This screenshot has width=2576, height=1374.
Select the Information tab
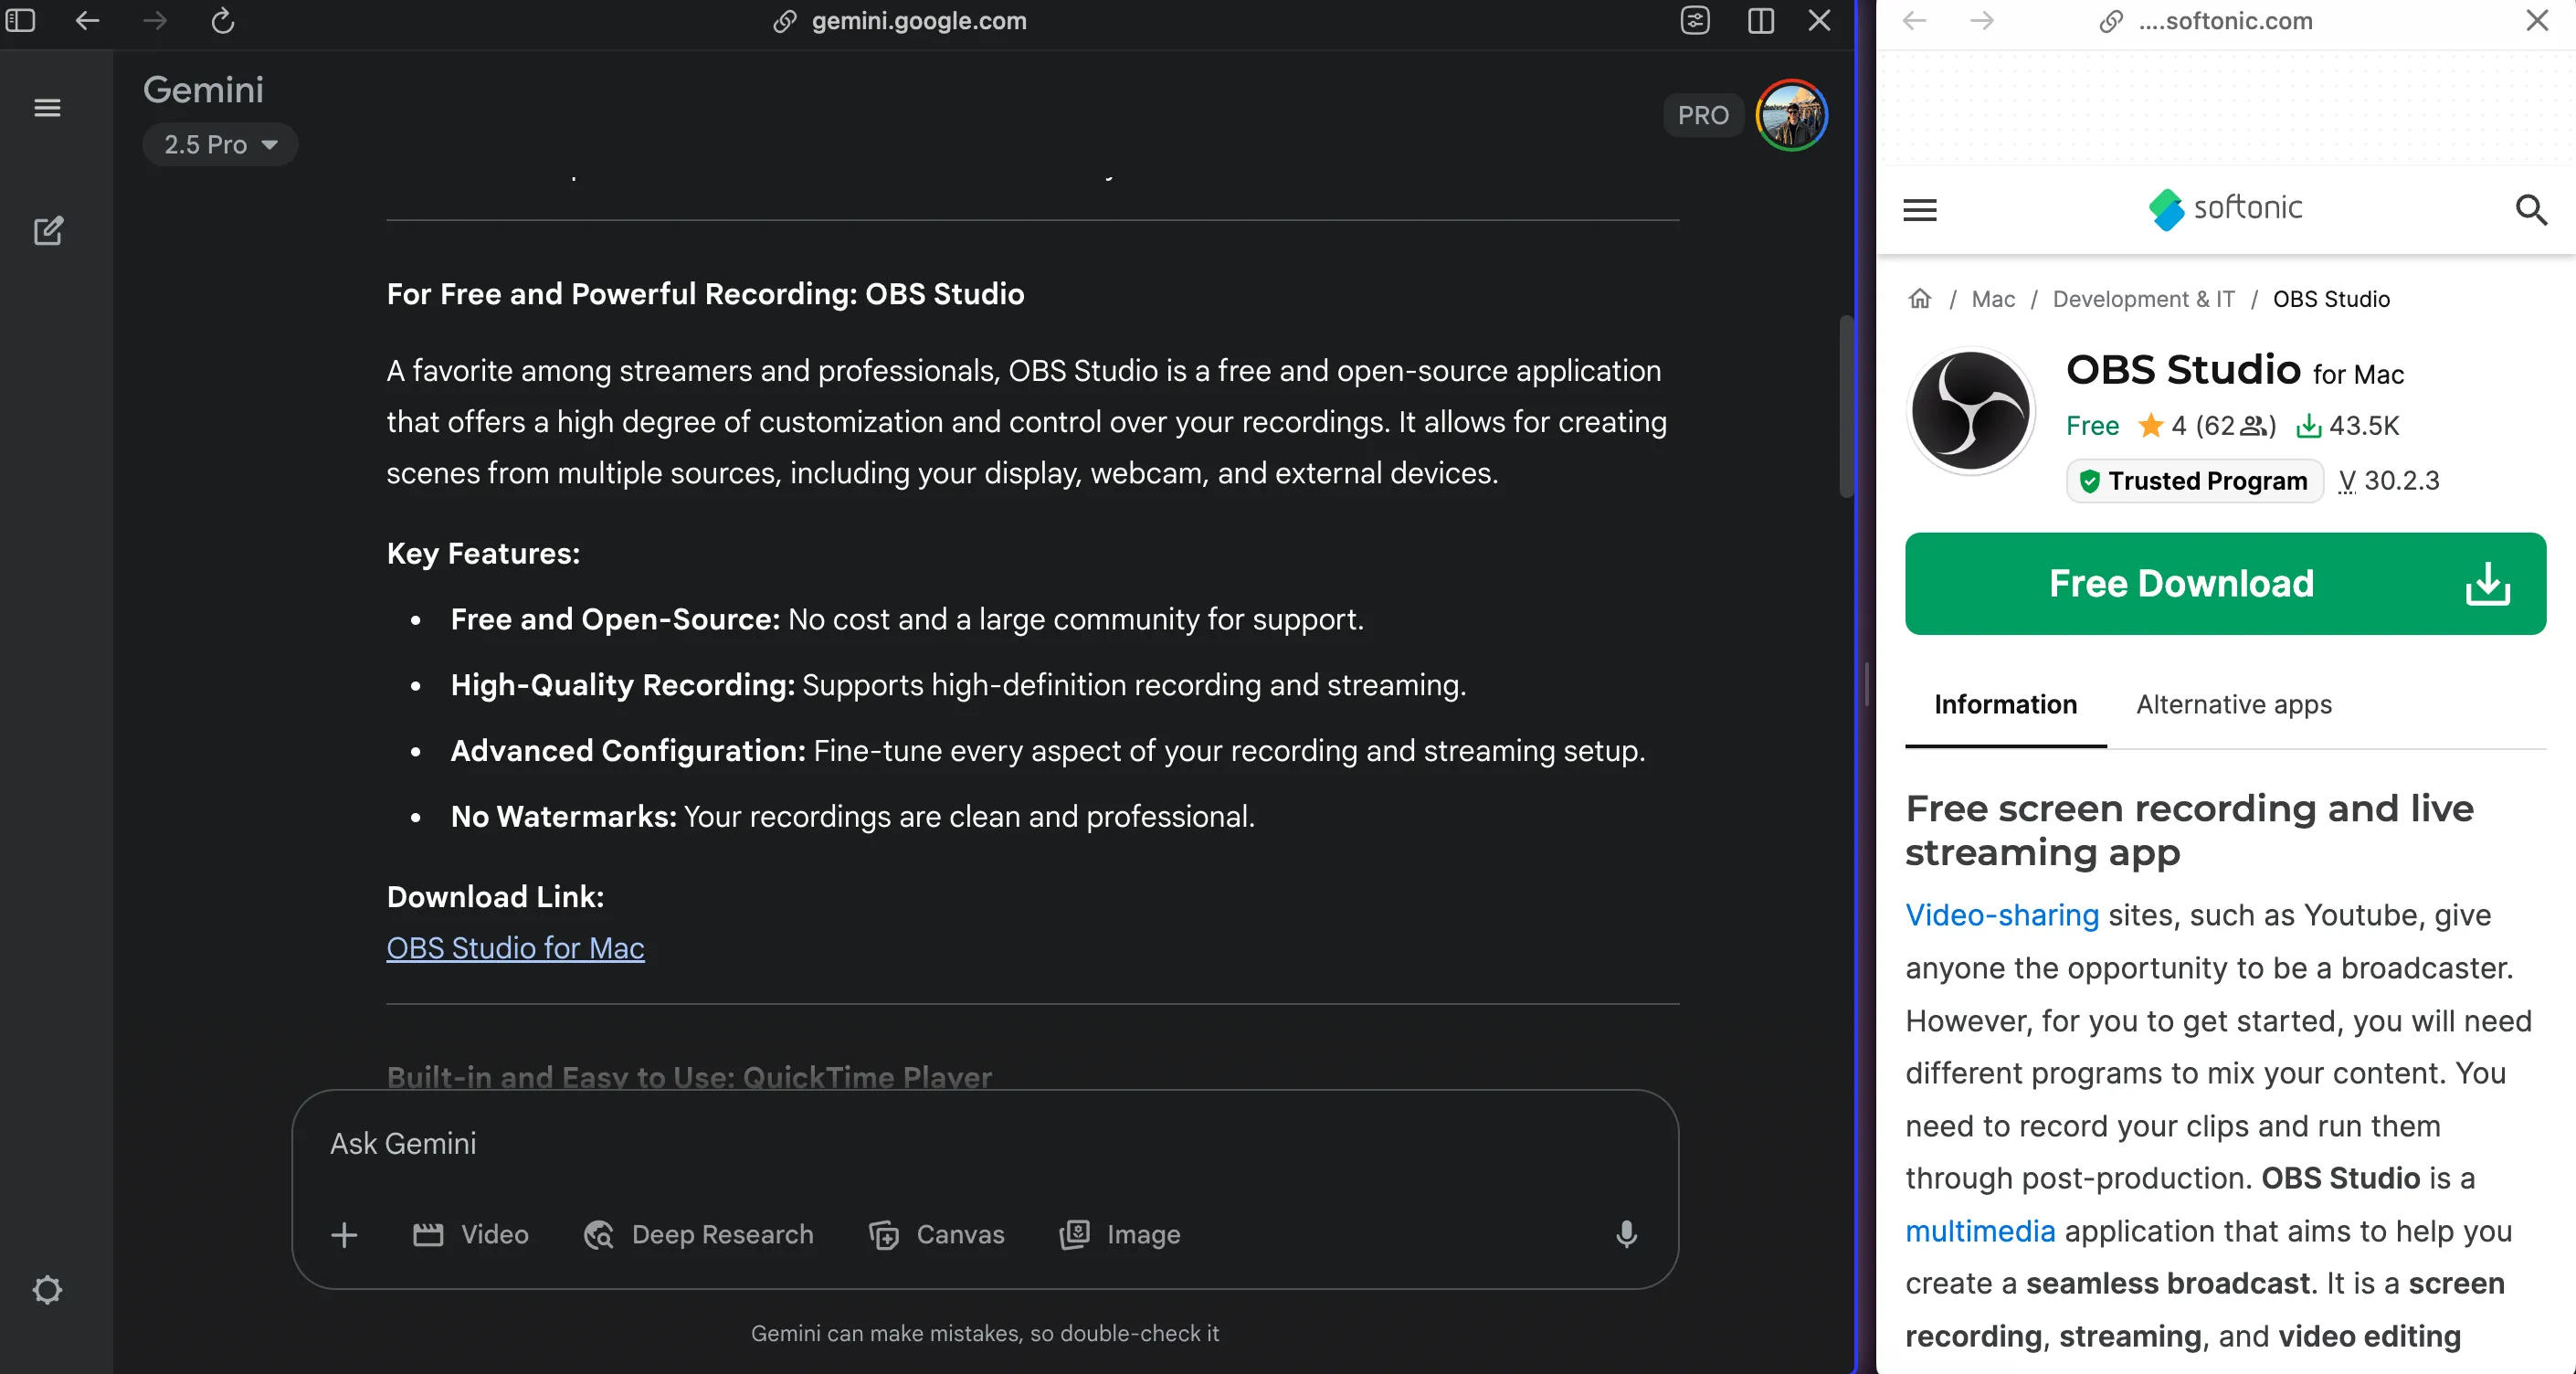[x=2004, y=704]
